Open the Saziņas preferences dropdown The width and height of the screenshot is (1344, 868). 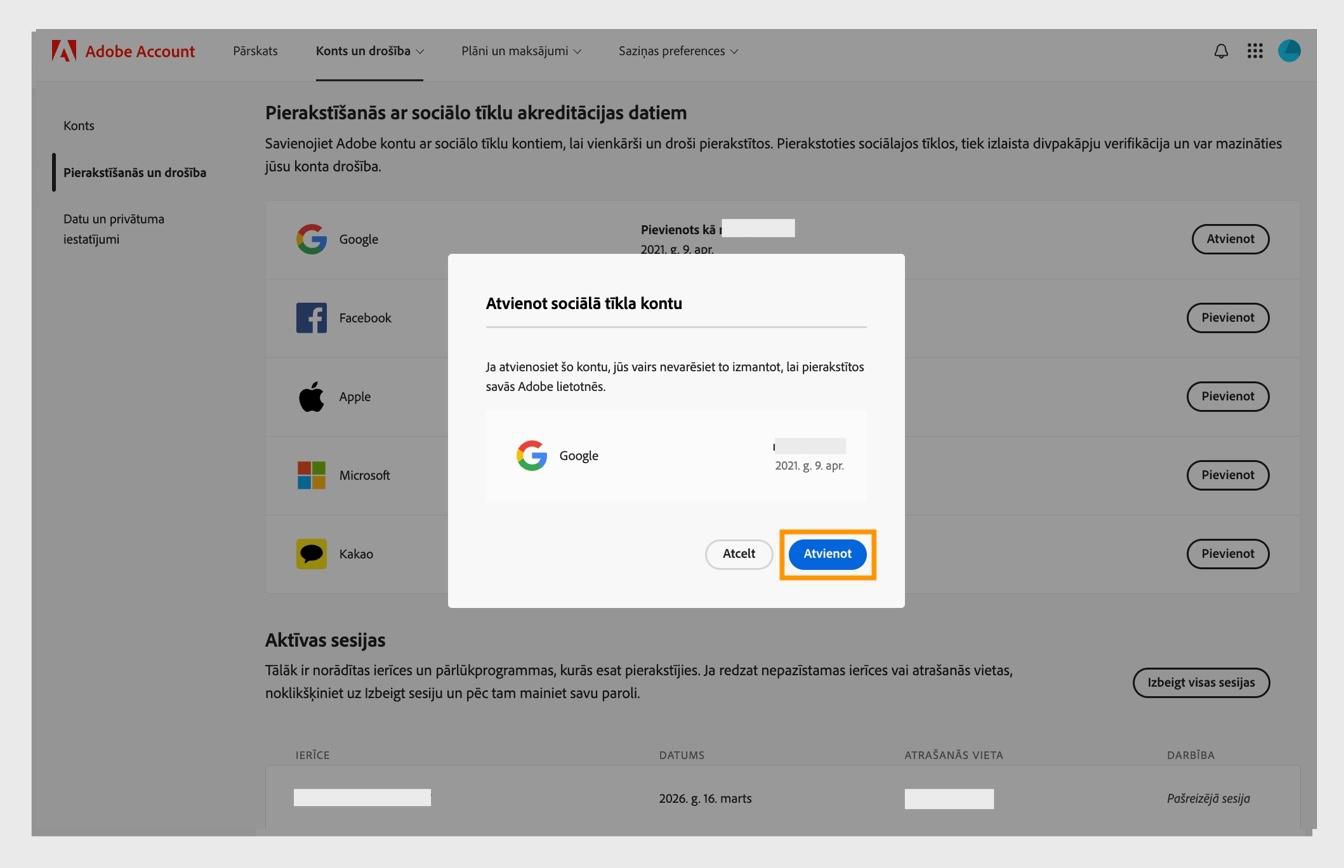(x=677, y=50)
